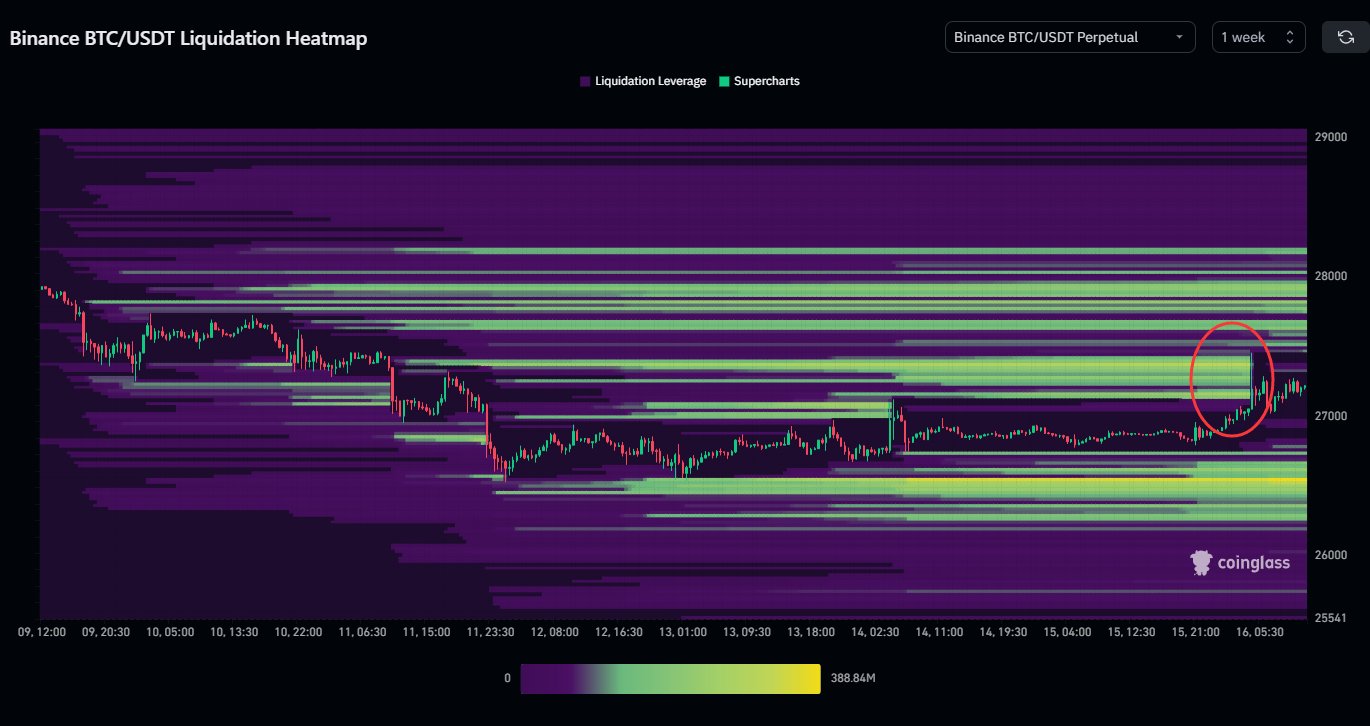Select the green Supercharts legend swatch

point(723,81)
